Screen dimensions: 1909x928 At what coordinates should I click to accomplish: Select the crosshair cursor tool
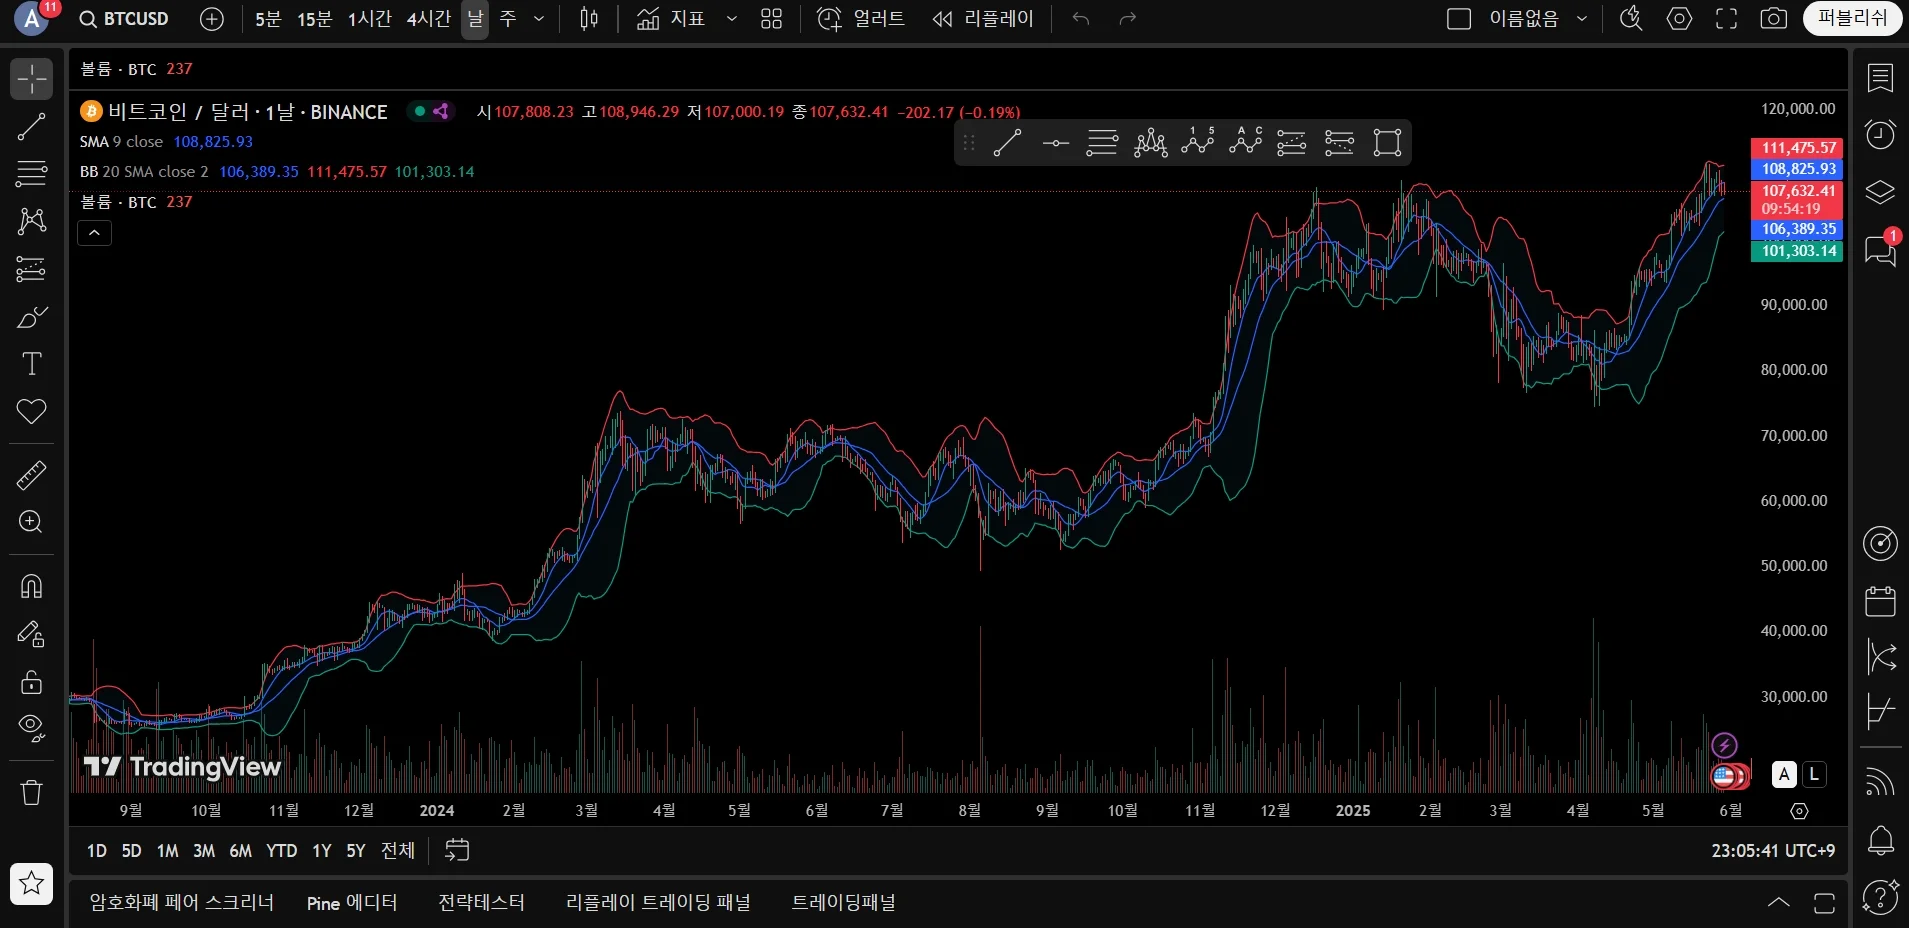(31, 79)
